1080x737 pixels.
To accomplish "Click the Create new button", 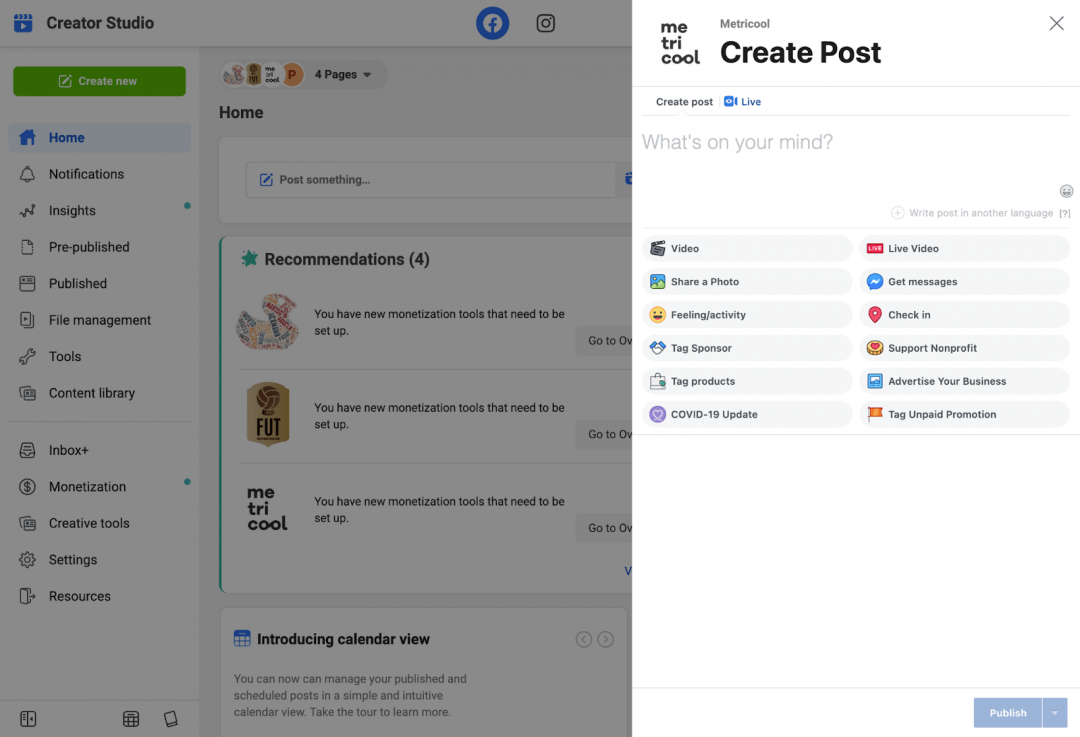I will (x=99, y=81).
